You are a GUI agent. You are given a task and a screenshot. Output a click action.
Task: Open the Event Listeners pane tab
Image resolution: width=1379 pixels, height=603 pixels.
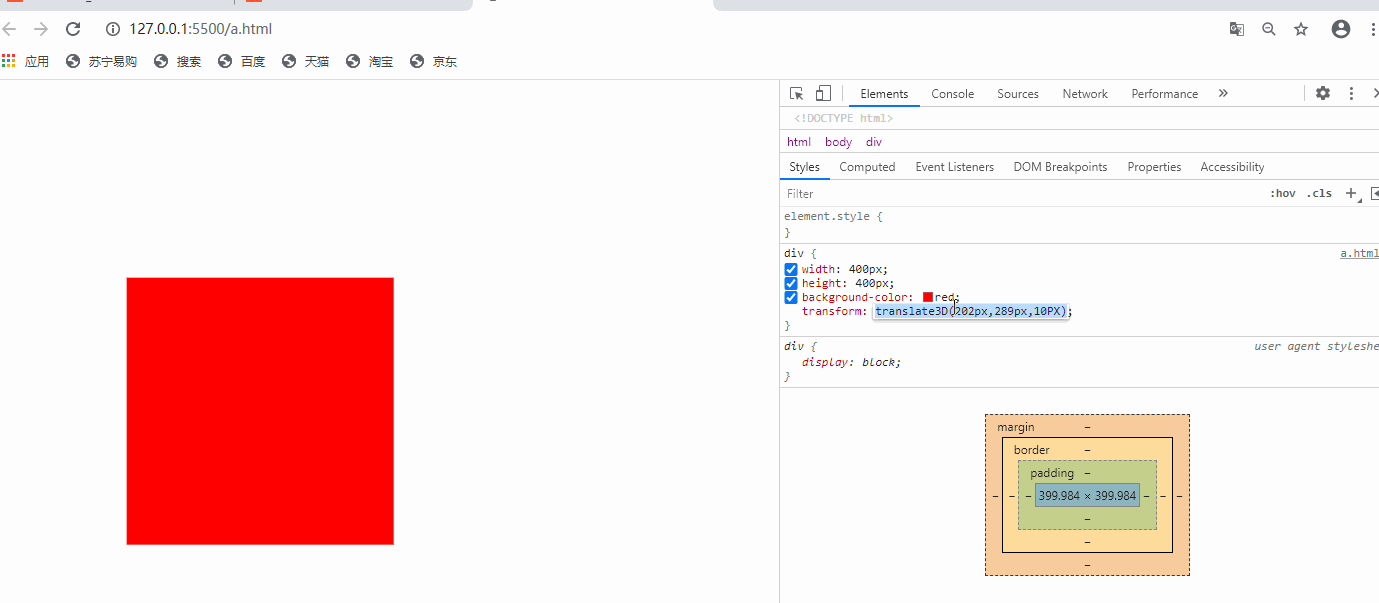(954, 167)
